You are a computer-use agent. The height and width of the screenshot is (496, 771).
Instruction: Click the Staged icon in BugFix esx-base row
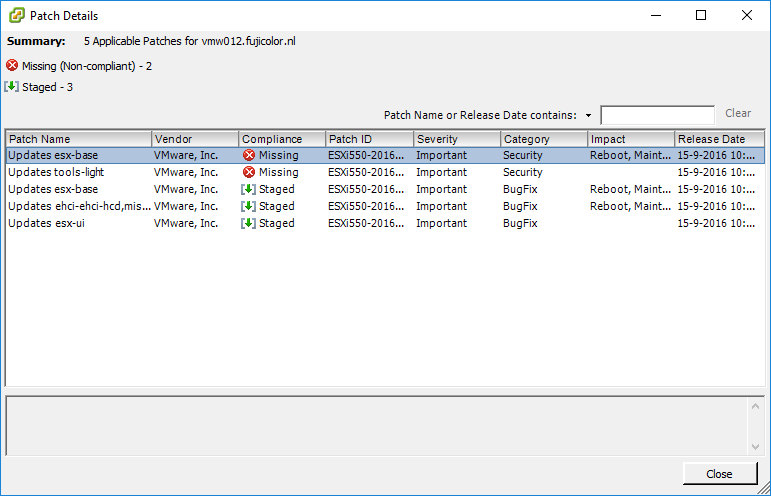(248, 189)
